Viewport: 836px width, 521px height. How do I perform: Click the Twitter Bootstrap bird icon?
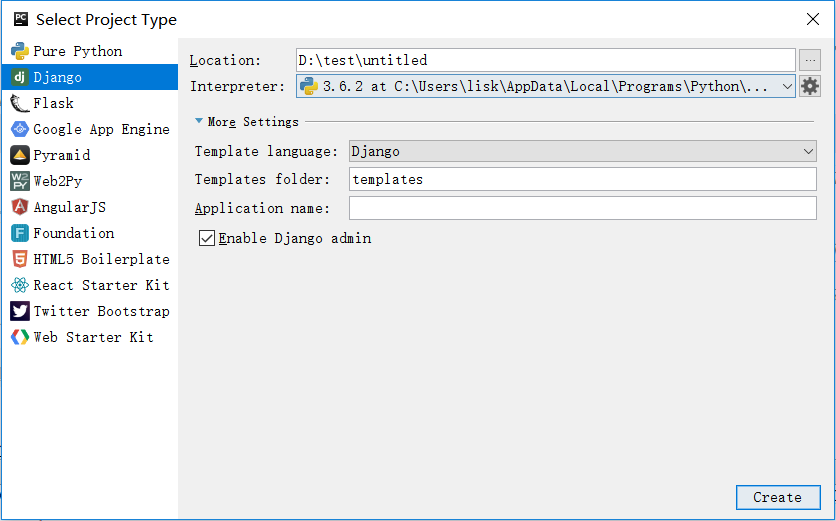tap(20, 311)
